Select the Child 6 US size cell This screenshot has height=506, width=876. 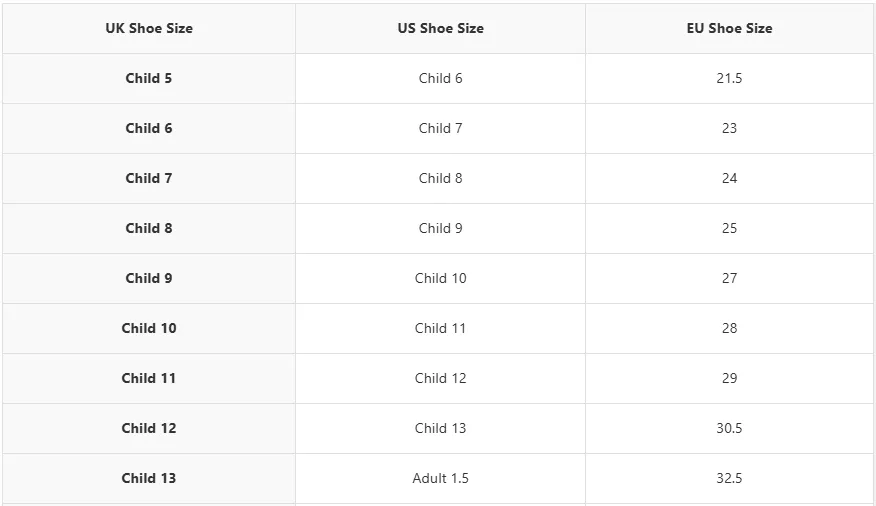pyautogui.click(x=440, y=79)
